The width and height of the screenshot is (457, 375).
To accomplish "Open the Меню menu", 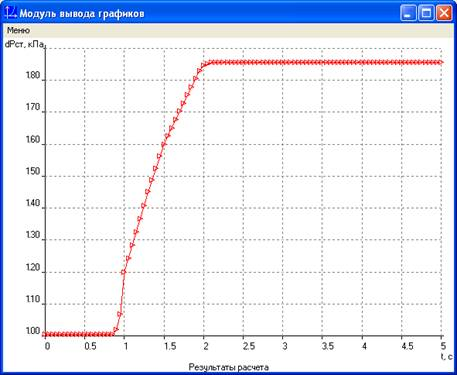I will coord(18,30).
